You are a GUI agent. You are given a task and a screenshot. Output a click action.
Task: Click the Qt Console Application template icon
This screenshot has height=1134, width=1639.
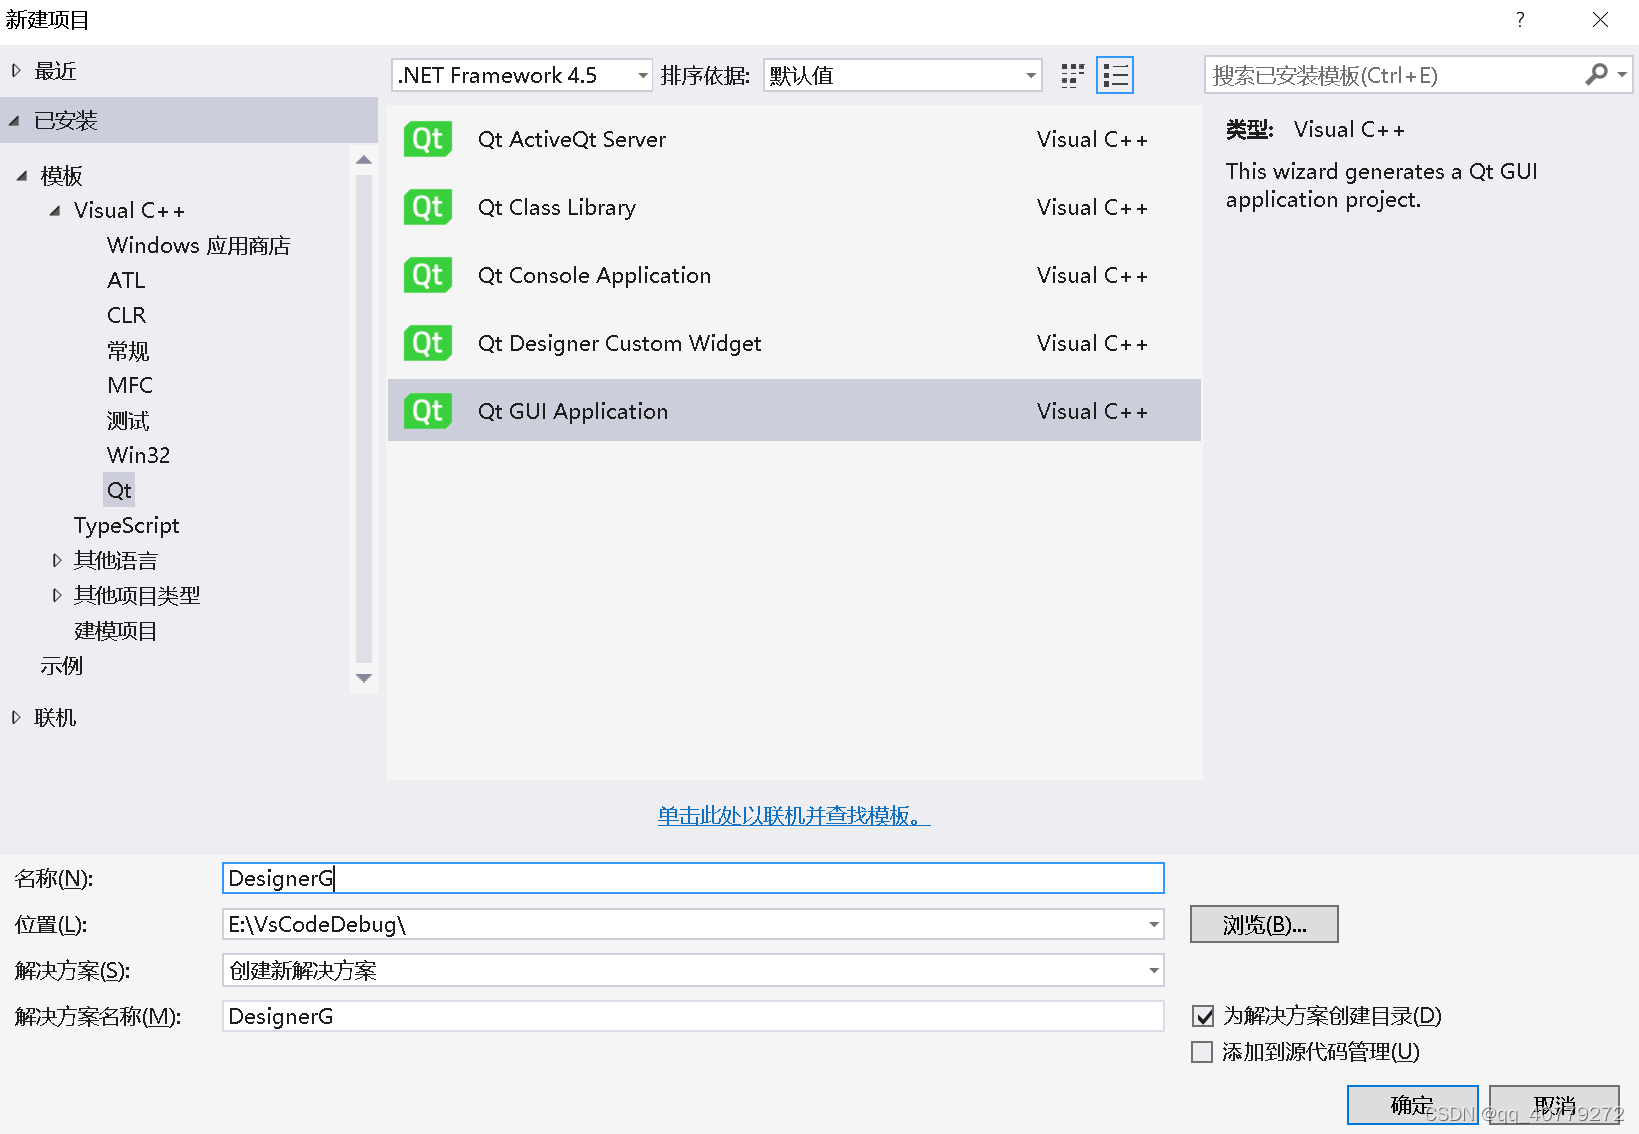coord(428,275)
